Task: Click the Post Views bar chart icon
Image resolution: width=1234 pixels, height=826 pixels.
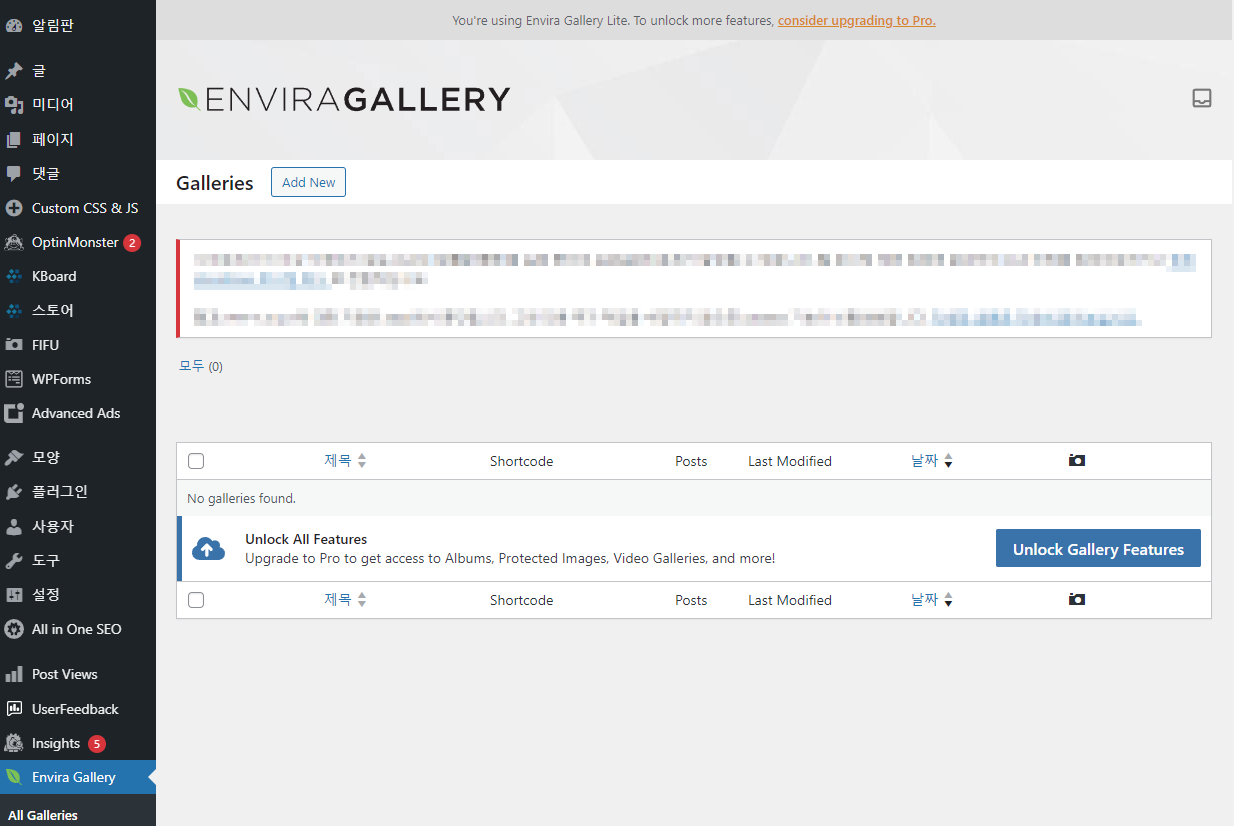Action: (x=14, y=674)
